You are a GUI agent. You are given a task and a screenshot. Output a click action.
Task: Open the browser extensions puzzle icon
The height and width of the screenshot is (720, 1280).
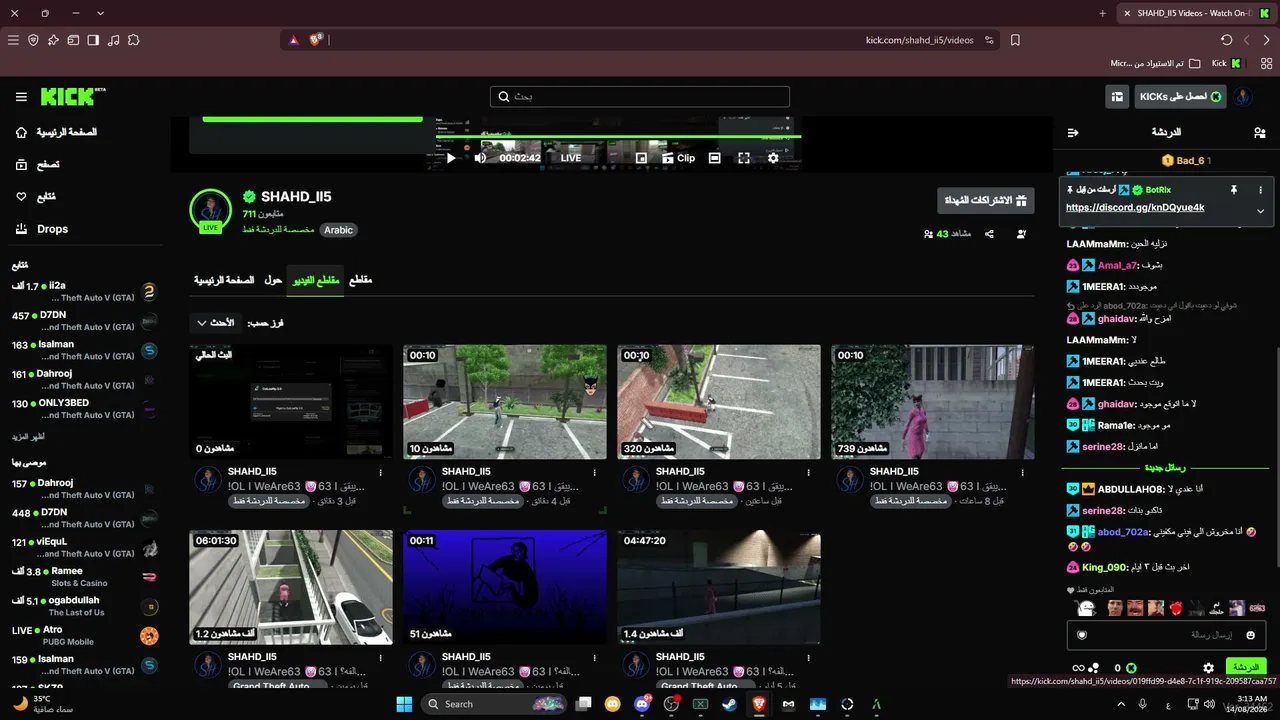coord(133,40)
